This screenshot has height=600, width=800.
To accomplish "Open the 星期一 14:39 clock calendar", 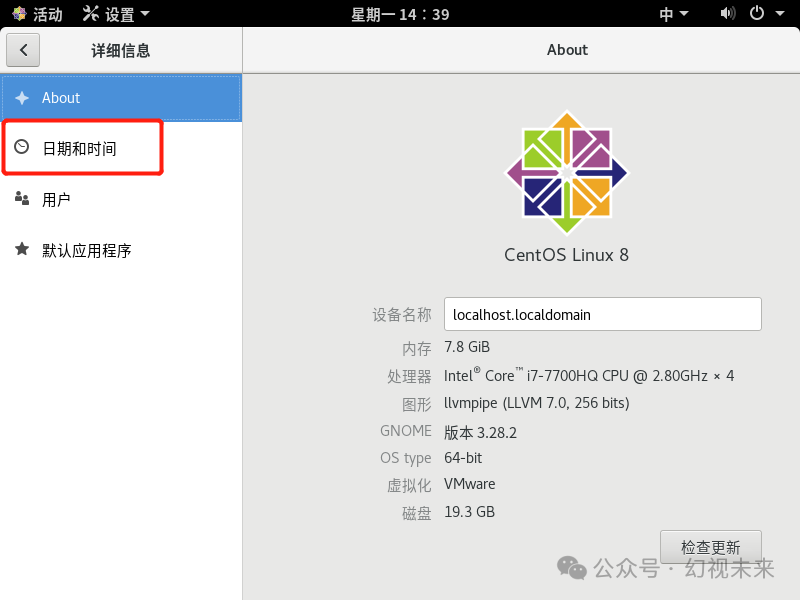I will (400, 14).
